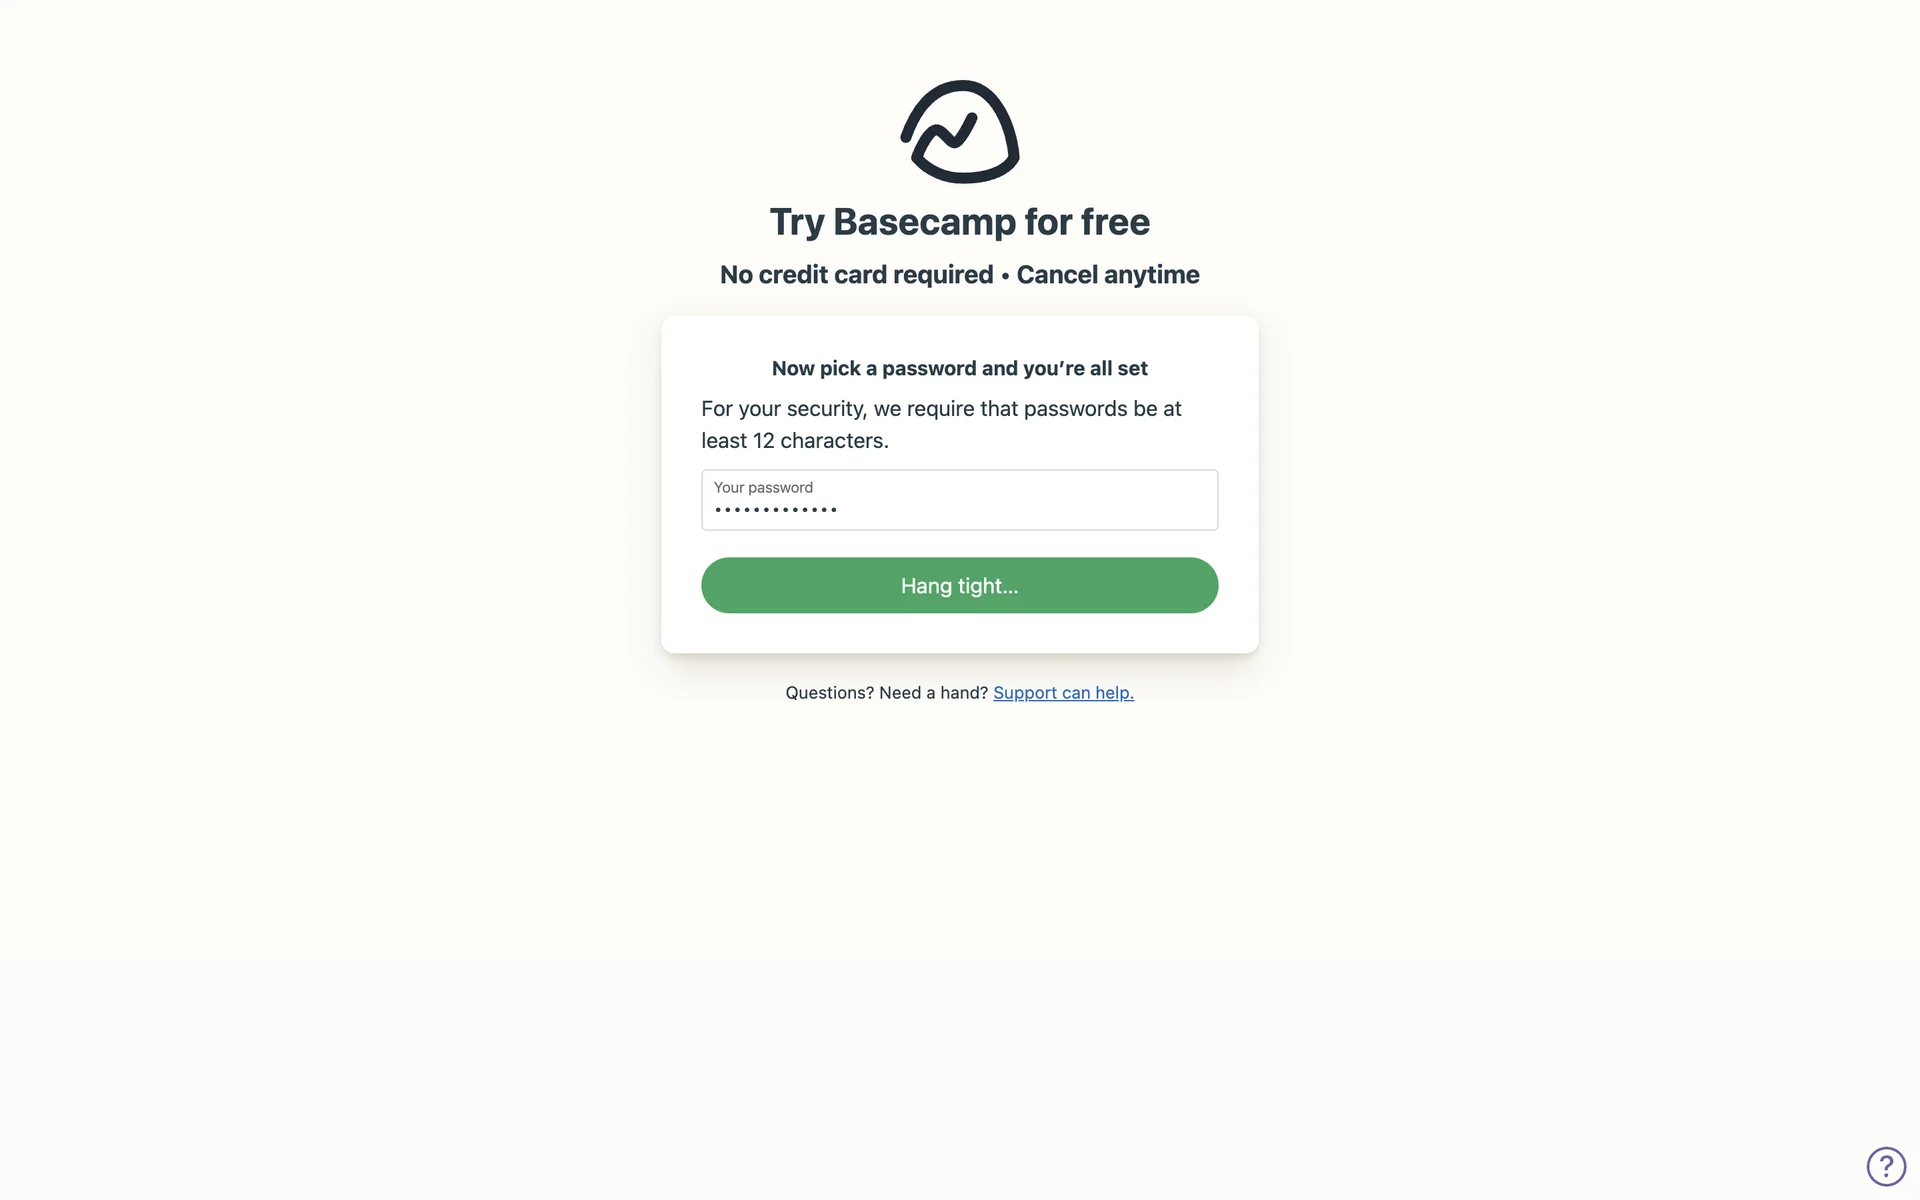Click the Try Basecamp for free heading
The width and height of the screenshot is (1920, 1200).
[x=960, y=222]
